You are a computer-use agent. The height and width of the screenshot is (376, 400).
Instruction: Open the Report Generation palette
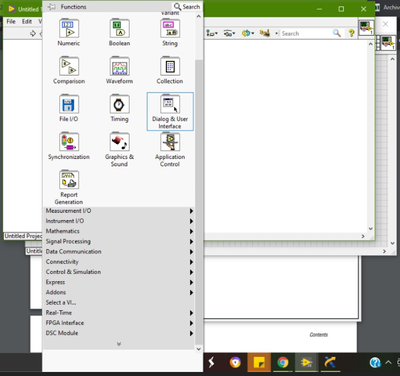69,187
